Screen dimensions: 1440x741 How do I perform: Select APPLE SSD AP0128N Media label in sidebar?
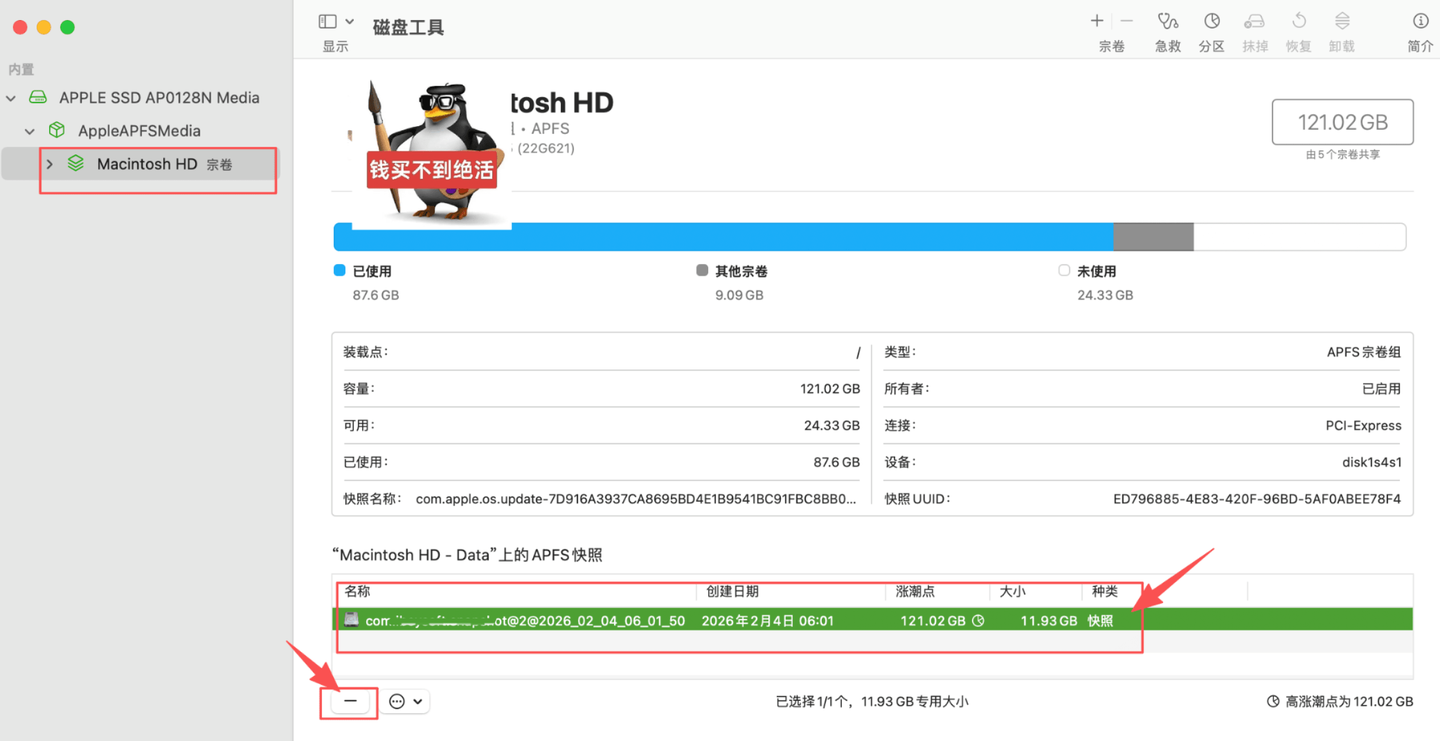[x=159, y=97]
